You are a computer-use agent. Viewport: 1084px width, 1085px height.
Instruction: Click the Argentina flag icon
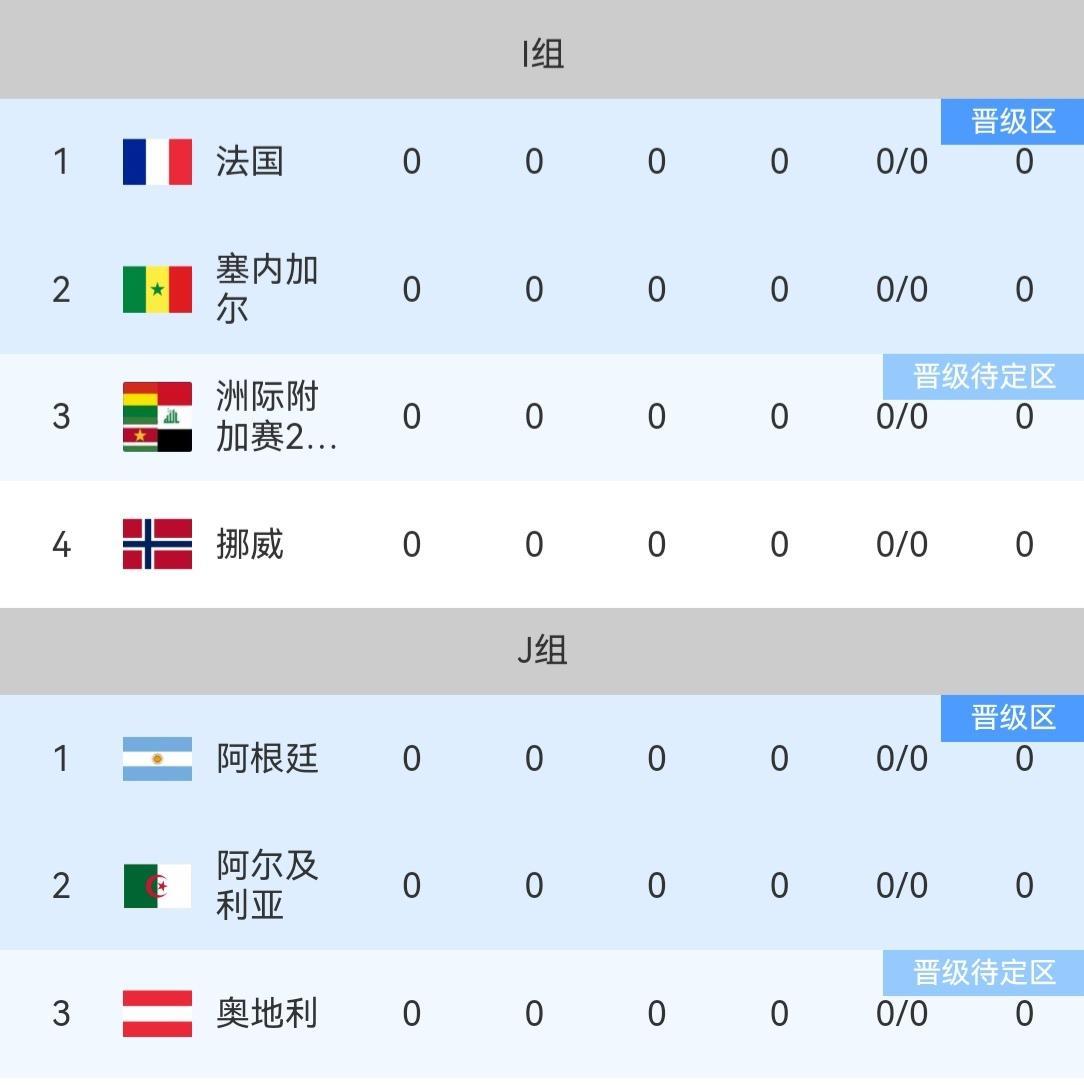click(x=157, y=759)
